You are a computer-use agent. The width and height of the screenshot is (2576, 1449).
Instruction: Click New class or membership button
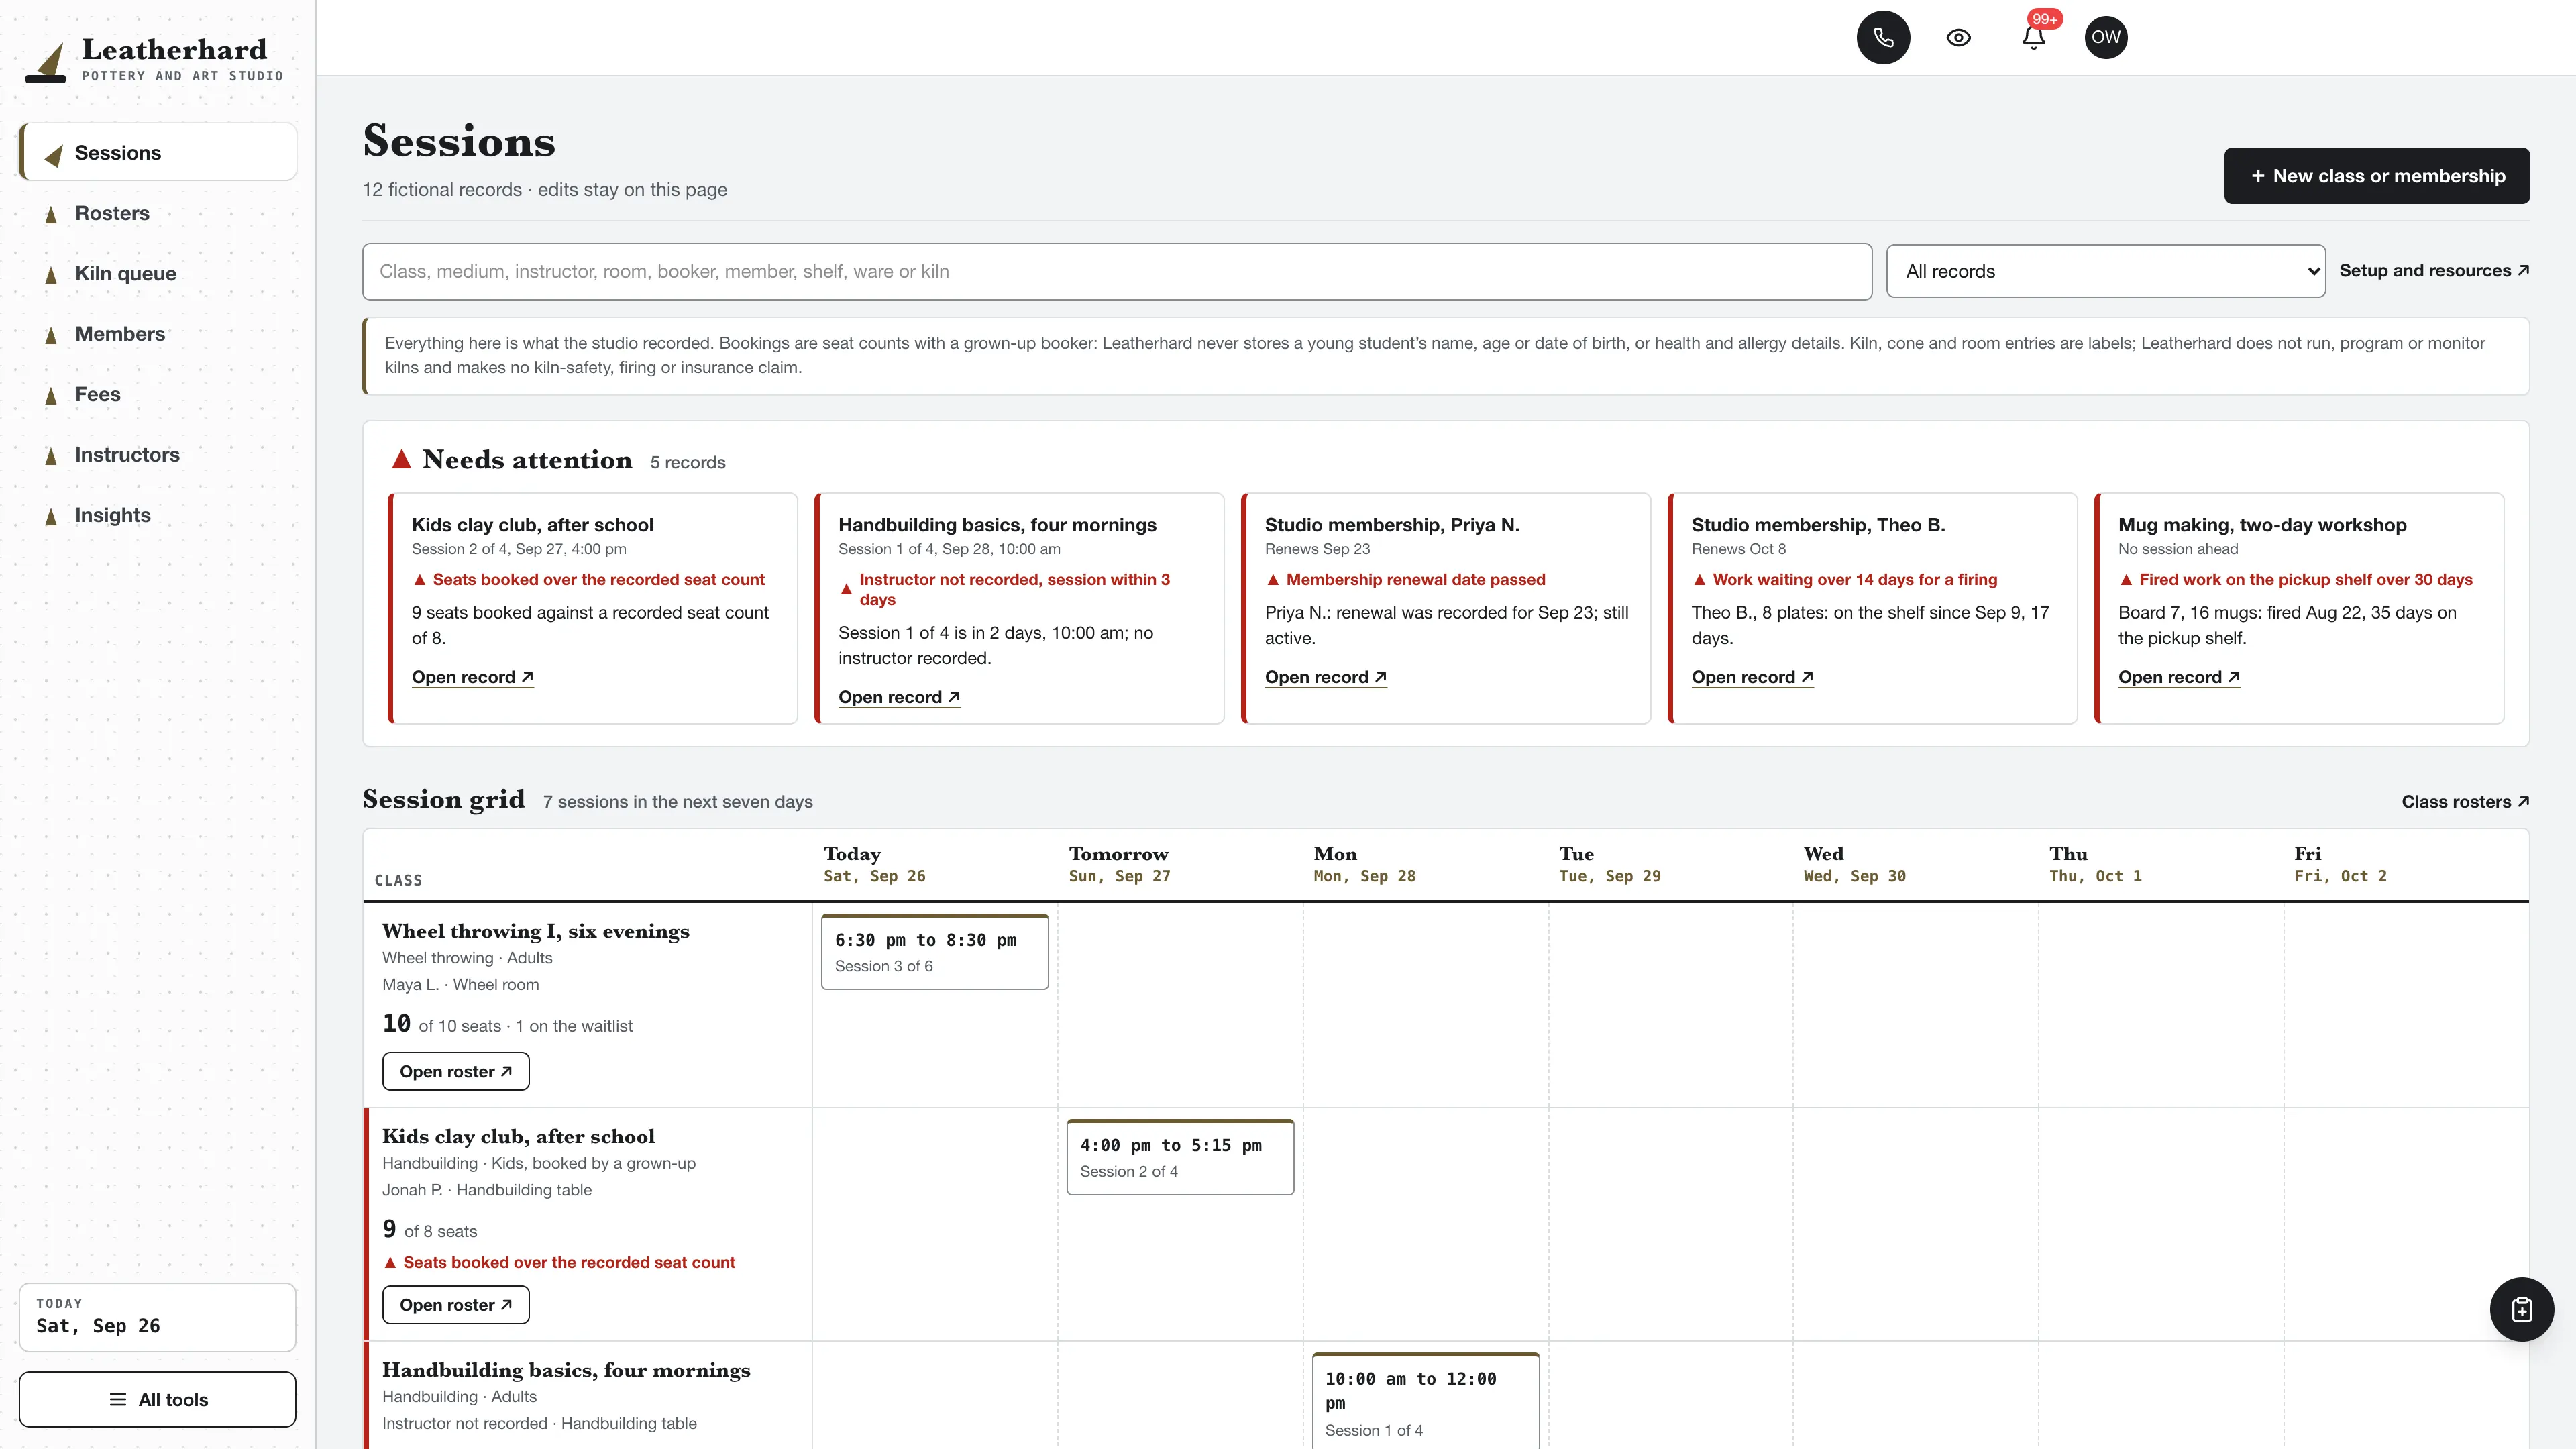(x=2377, y=176)
